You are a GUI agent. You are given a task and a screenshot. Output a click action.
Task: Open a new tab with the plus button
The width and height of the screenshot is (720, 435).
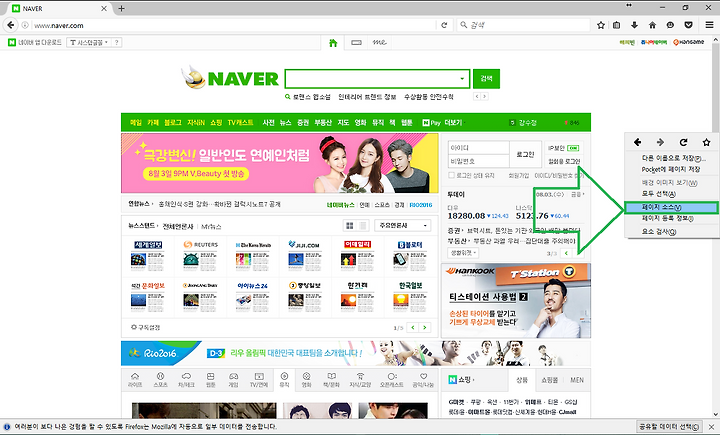[x=121, y=8]
